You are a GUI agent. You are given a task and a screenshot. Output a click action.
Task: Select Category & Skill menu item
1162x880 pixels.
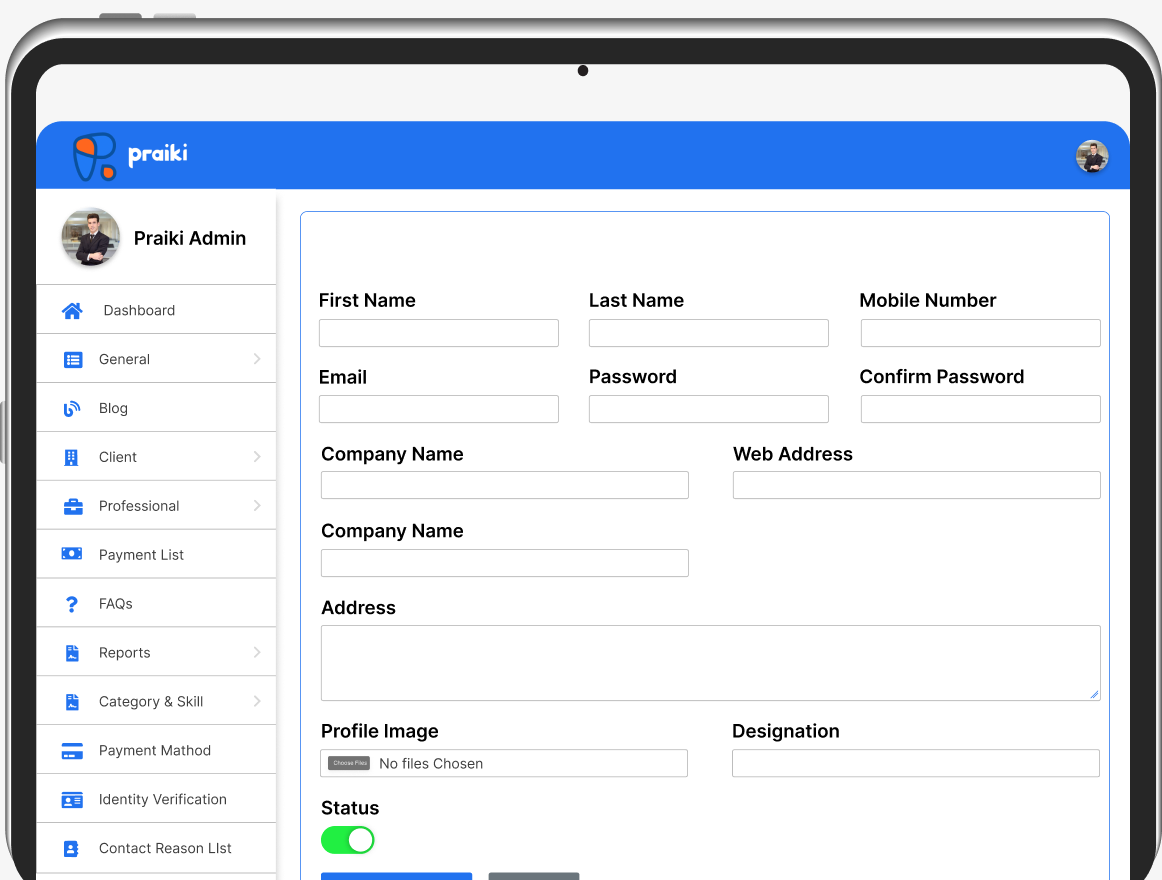[156, 701]
